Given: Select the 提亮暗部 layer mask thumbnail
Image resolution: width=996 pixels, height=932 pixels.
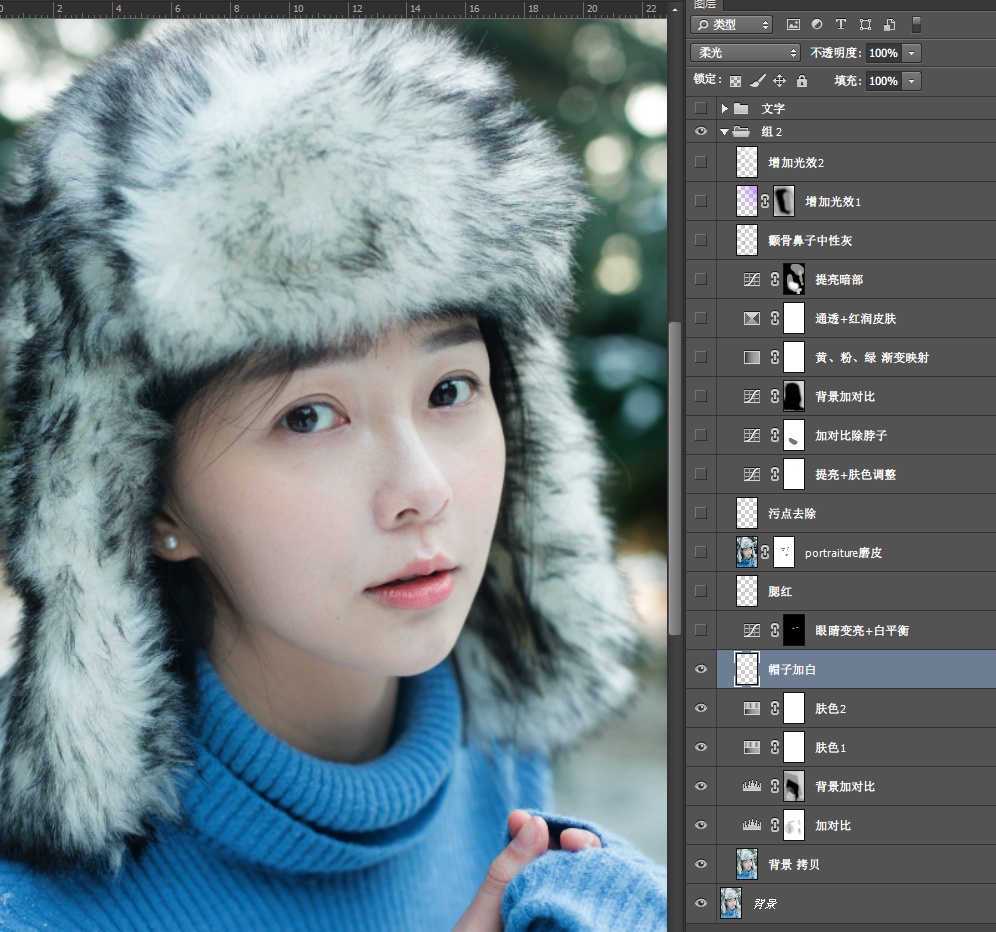Looking at the screenshot, I should coord(794,279).
